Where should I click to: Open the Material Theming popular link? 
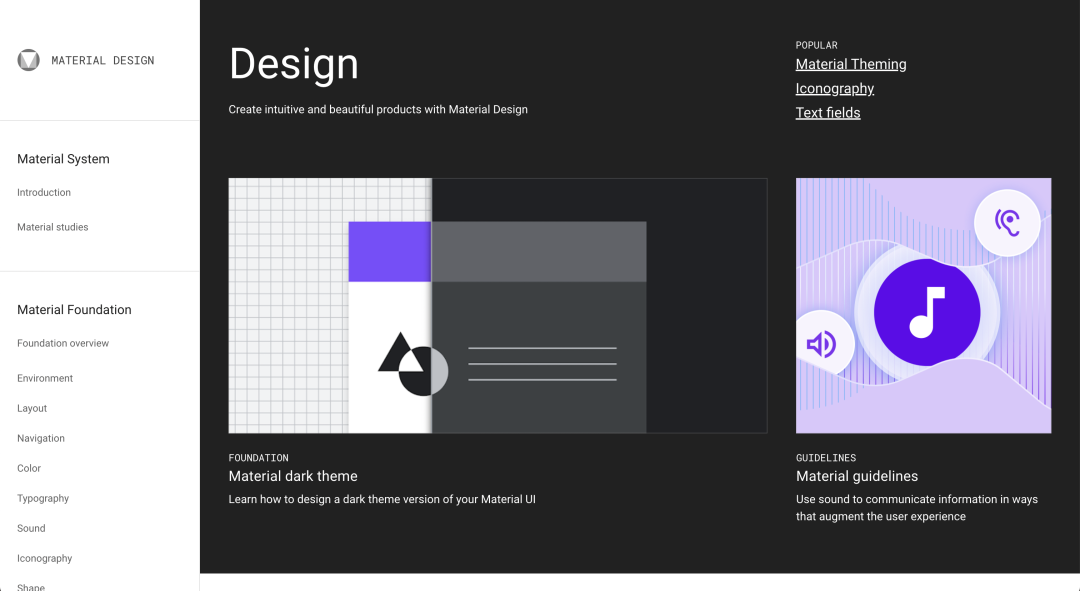click(x=851, y=64)
